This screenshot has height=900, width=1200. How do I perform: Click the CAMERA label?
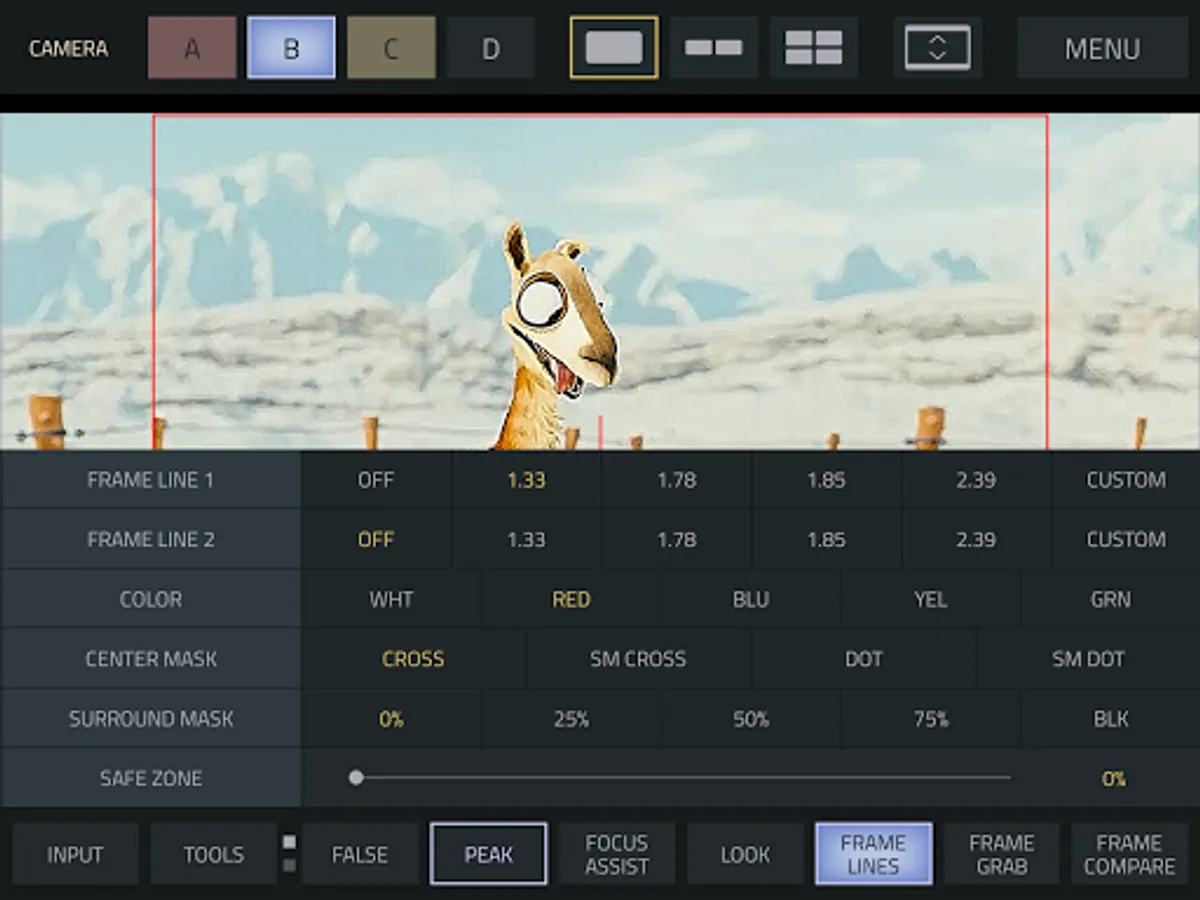pos(68,48)
